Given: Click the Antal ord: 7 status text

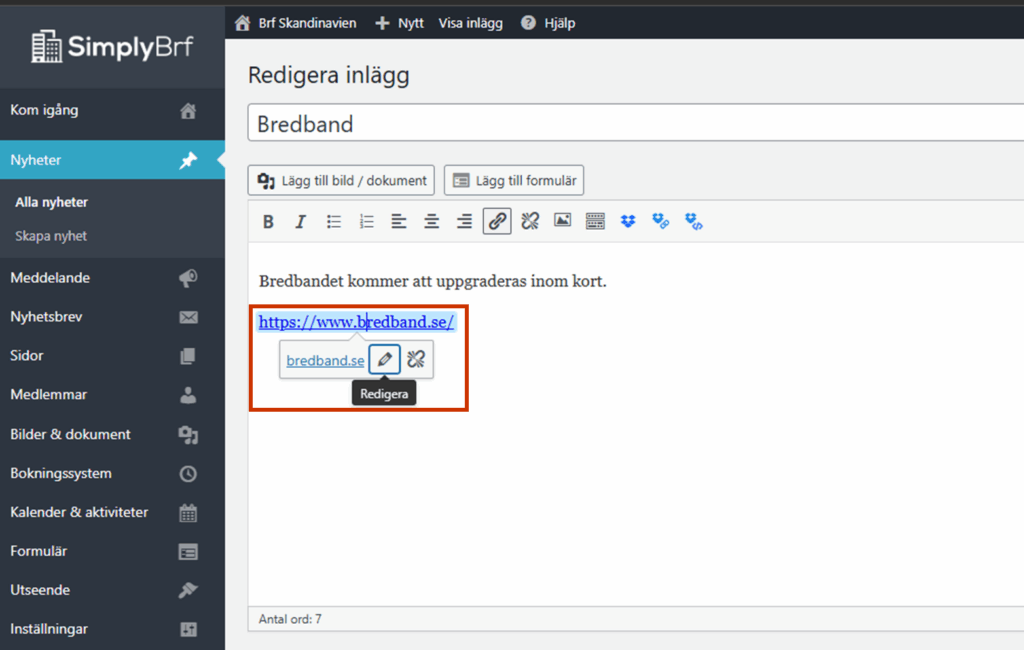Looking at the screenshot, I should coord(290,619).
